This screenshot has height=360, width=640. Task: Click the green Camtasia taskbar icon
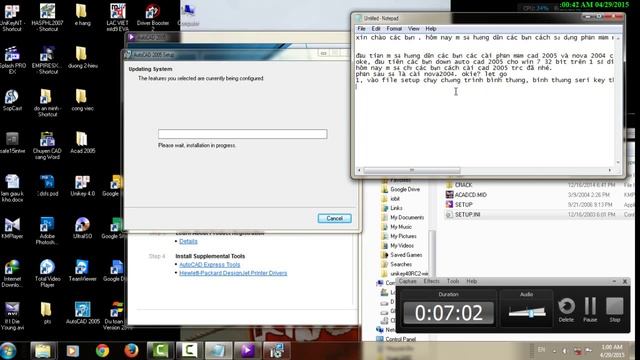(x=160, y=351)
